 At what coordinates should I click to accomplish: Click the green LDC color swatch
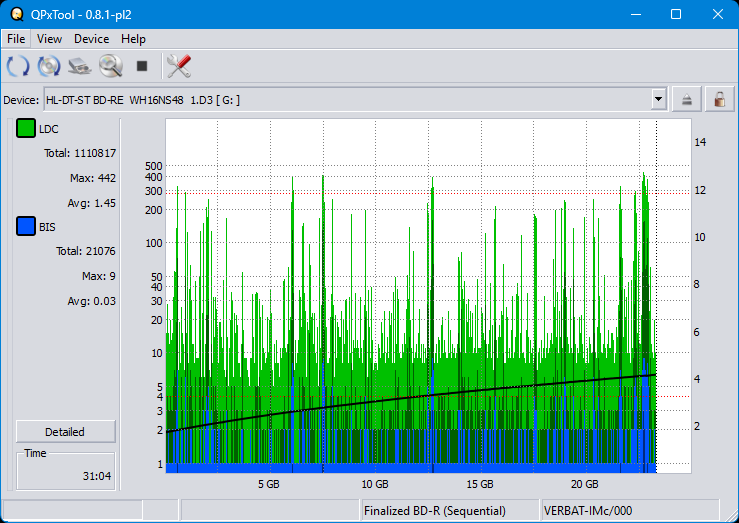click(x=26, y=129)
